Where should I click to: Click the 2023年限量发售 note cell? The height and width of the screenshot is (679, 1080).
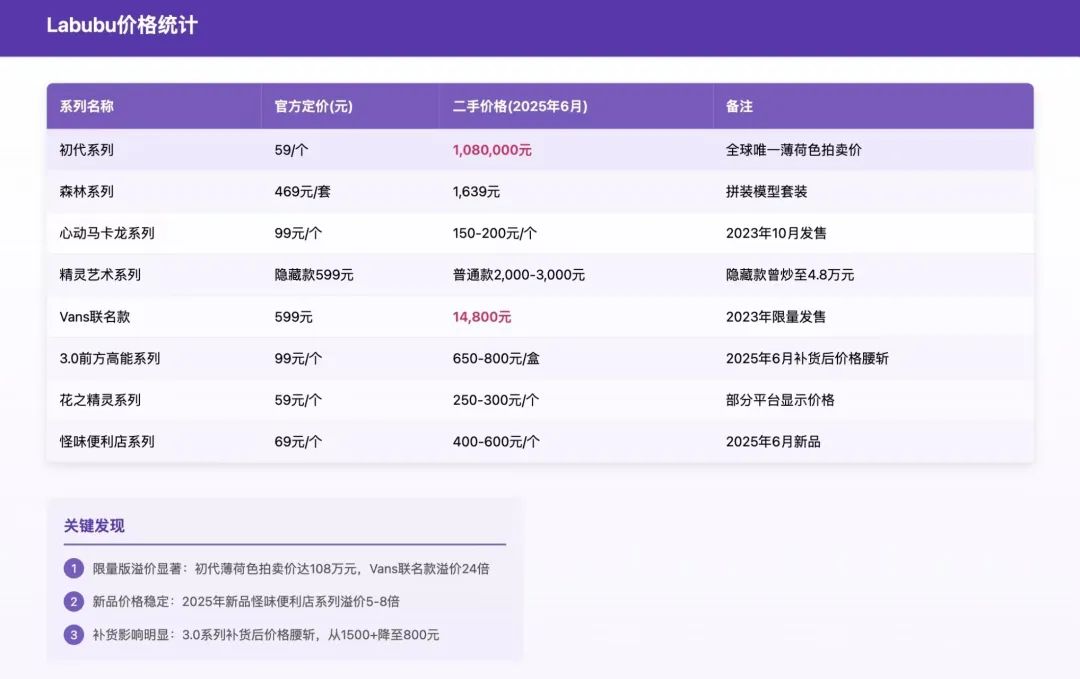coord(776,317)
